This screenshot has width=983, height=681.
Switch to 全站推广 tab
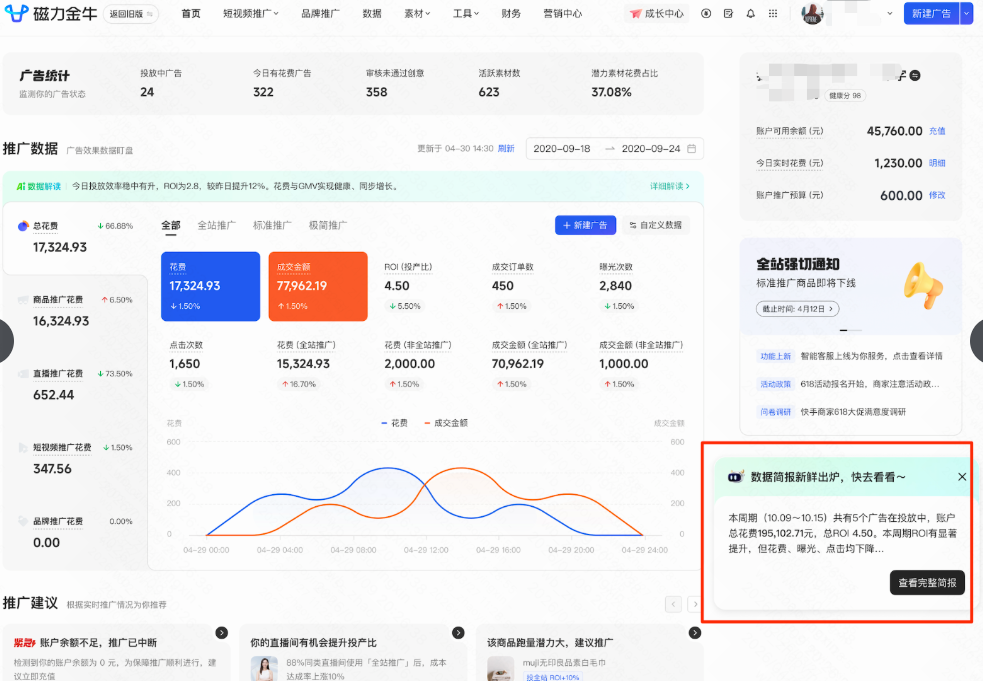(x=216, y=225)
